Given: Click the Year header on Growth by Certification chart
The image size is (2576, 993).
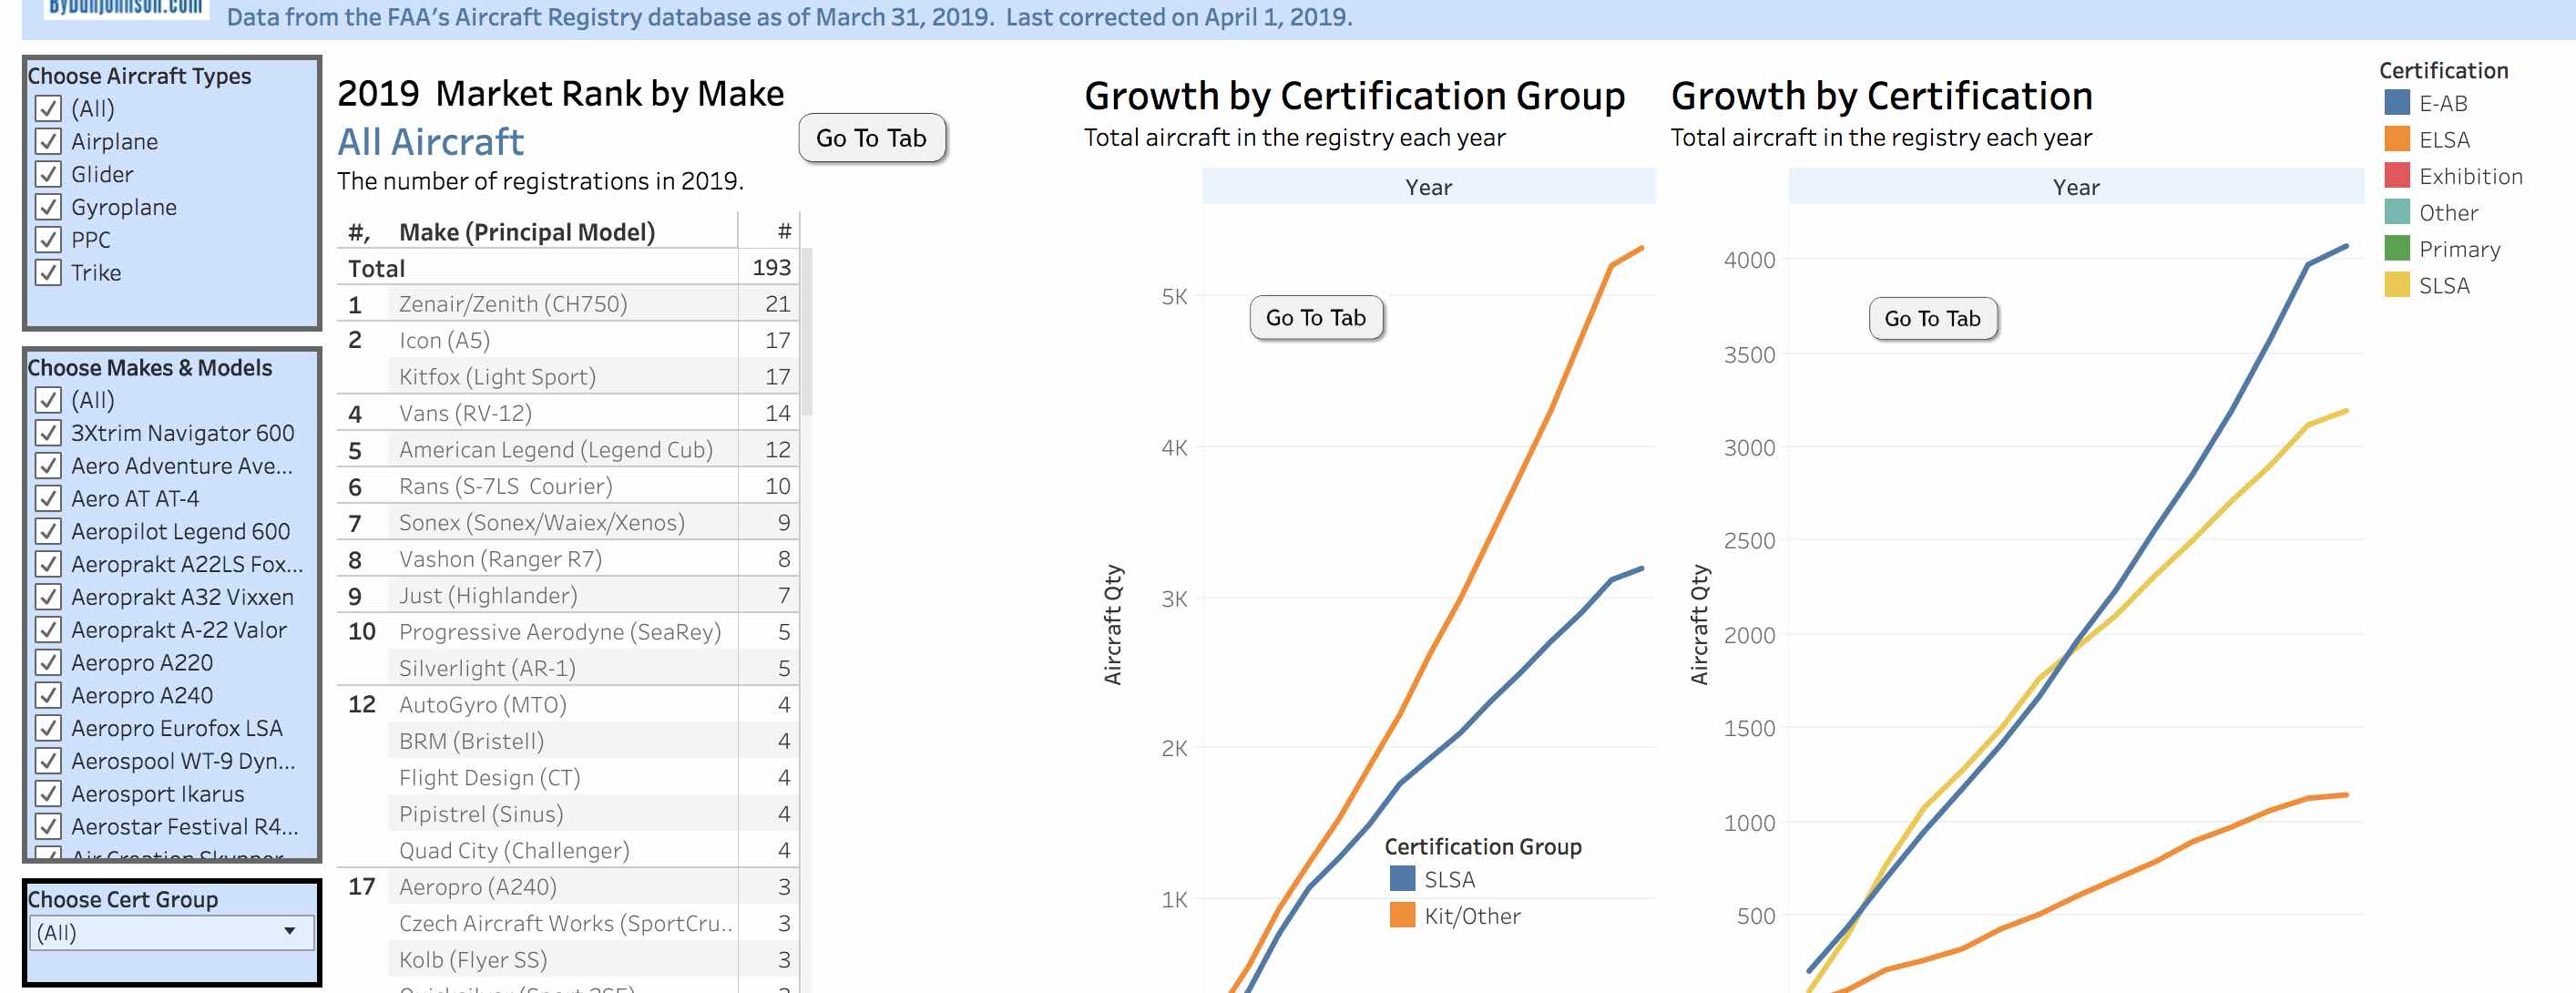Looking at the screenshot, I should tap(2075, 187).
